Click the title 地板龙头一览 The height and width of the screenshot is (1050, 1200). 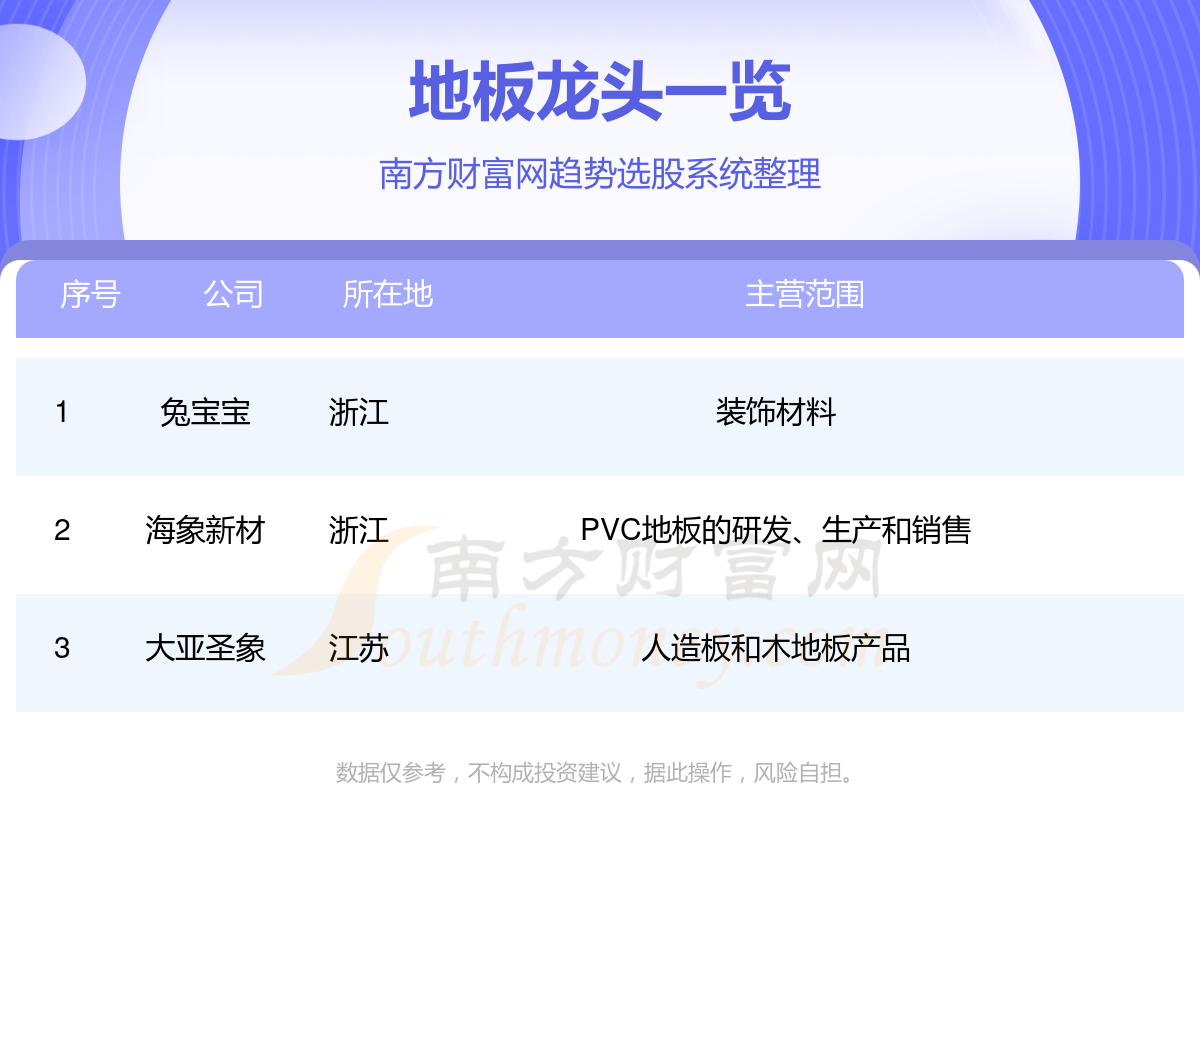(600, 92)
